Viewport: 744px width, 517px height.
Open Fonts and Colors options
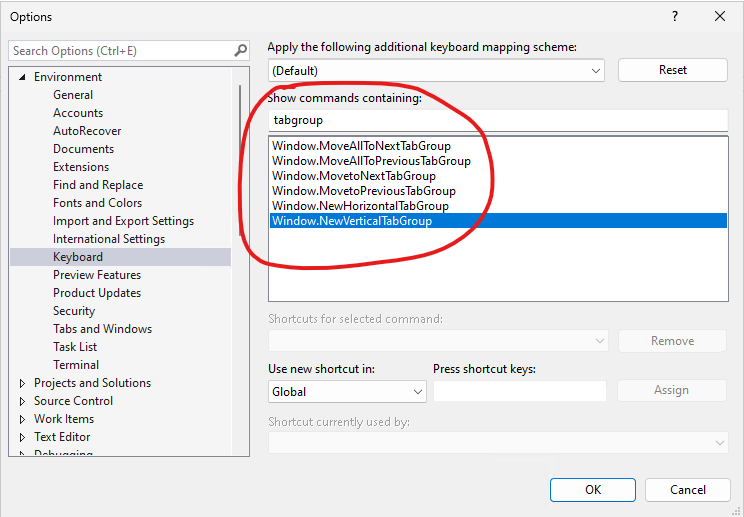pos(97,203)
